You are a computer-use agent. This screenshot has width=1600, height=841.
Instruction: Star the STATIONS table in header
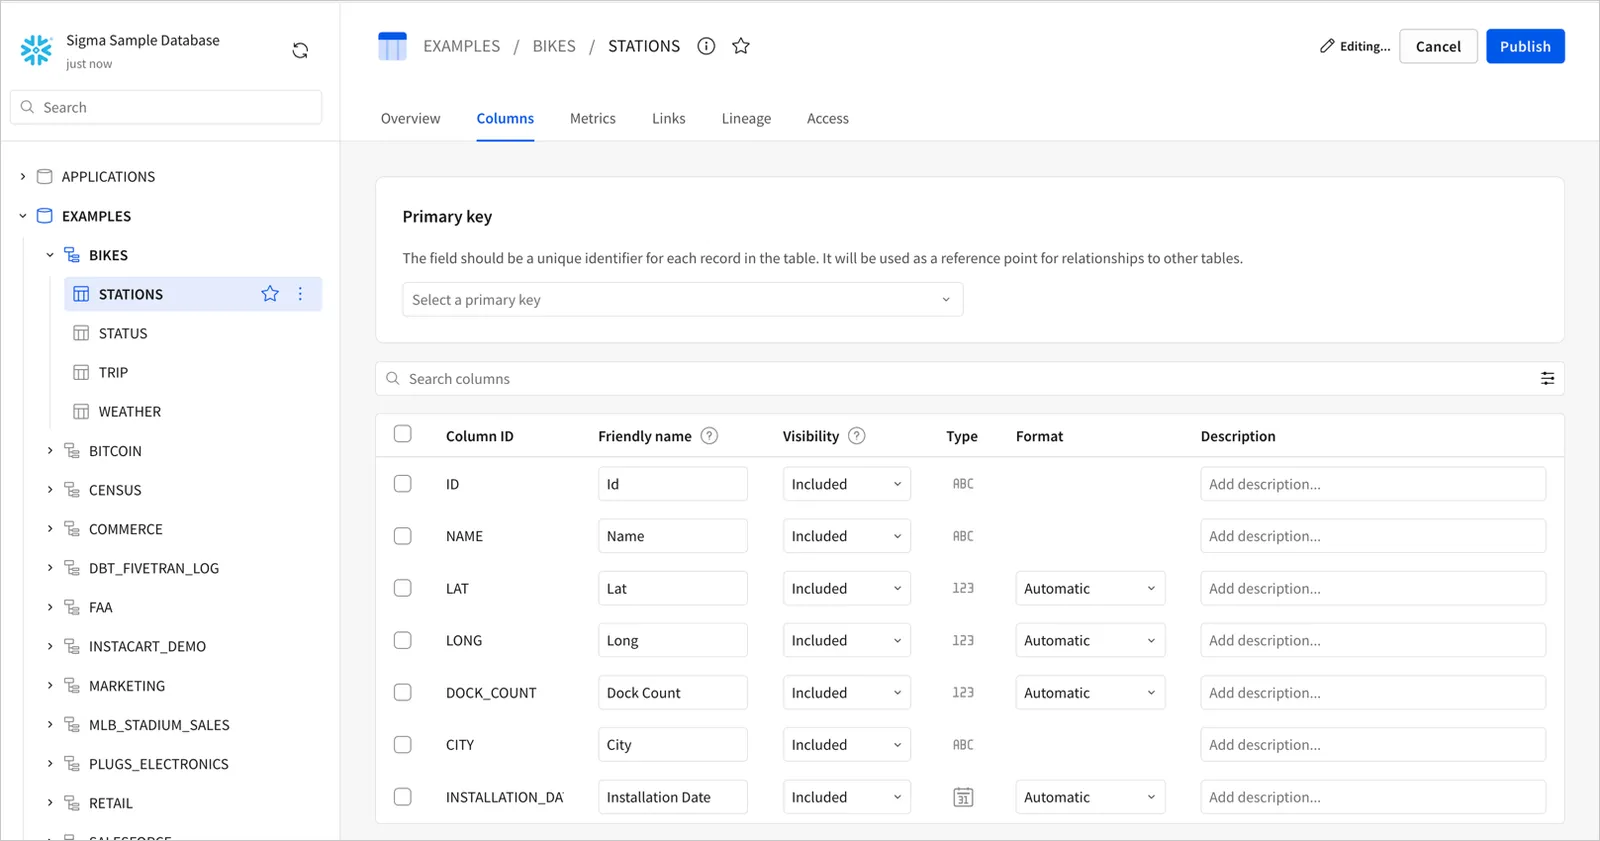[741, 46]
